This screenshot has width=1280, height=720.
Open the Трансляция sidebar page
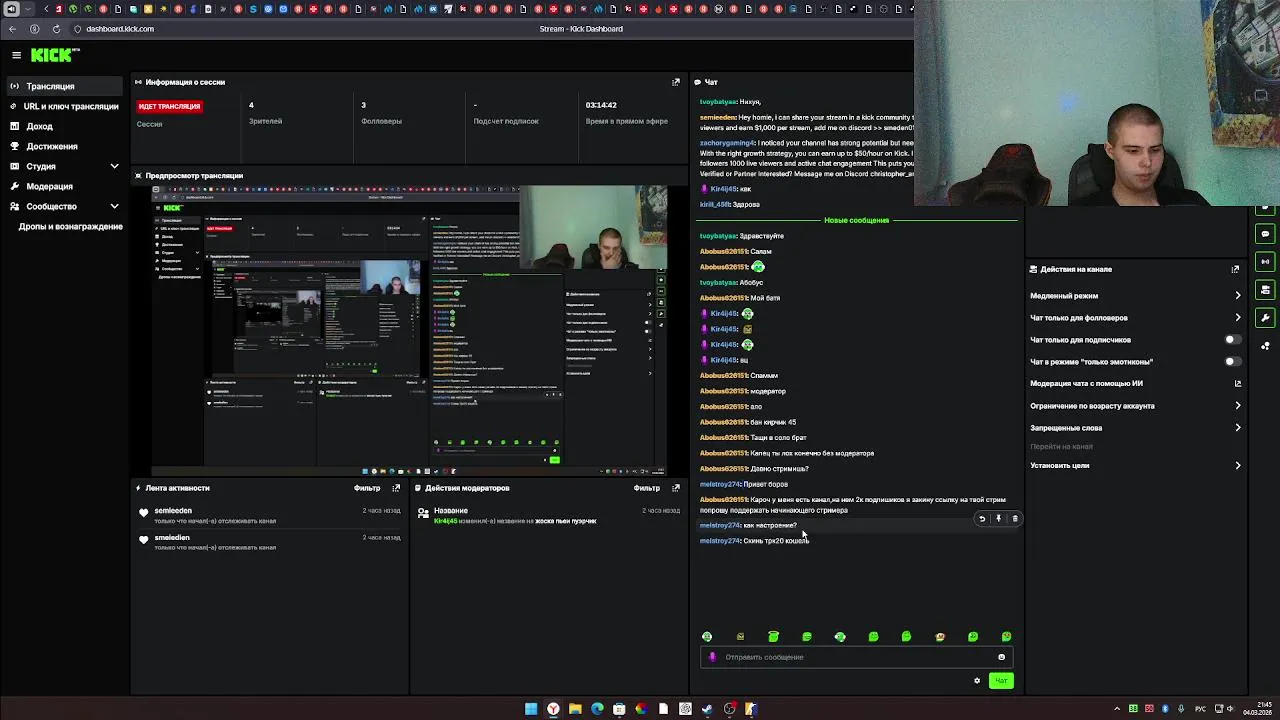tap(64, 86)
